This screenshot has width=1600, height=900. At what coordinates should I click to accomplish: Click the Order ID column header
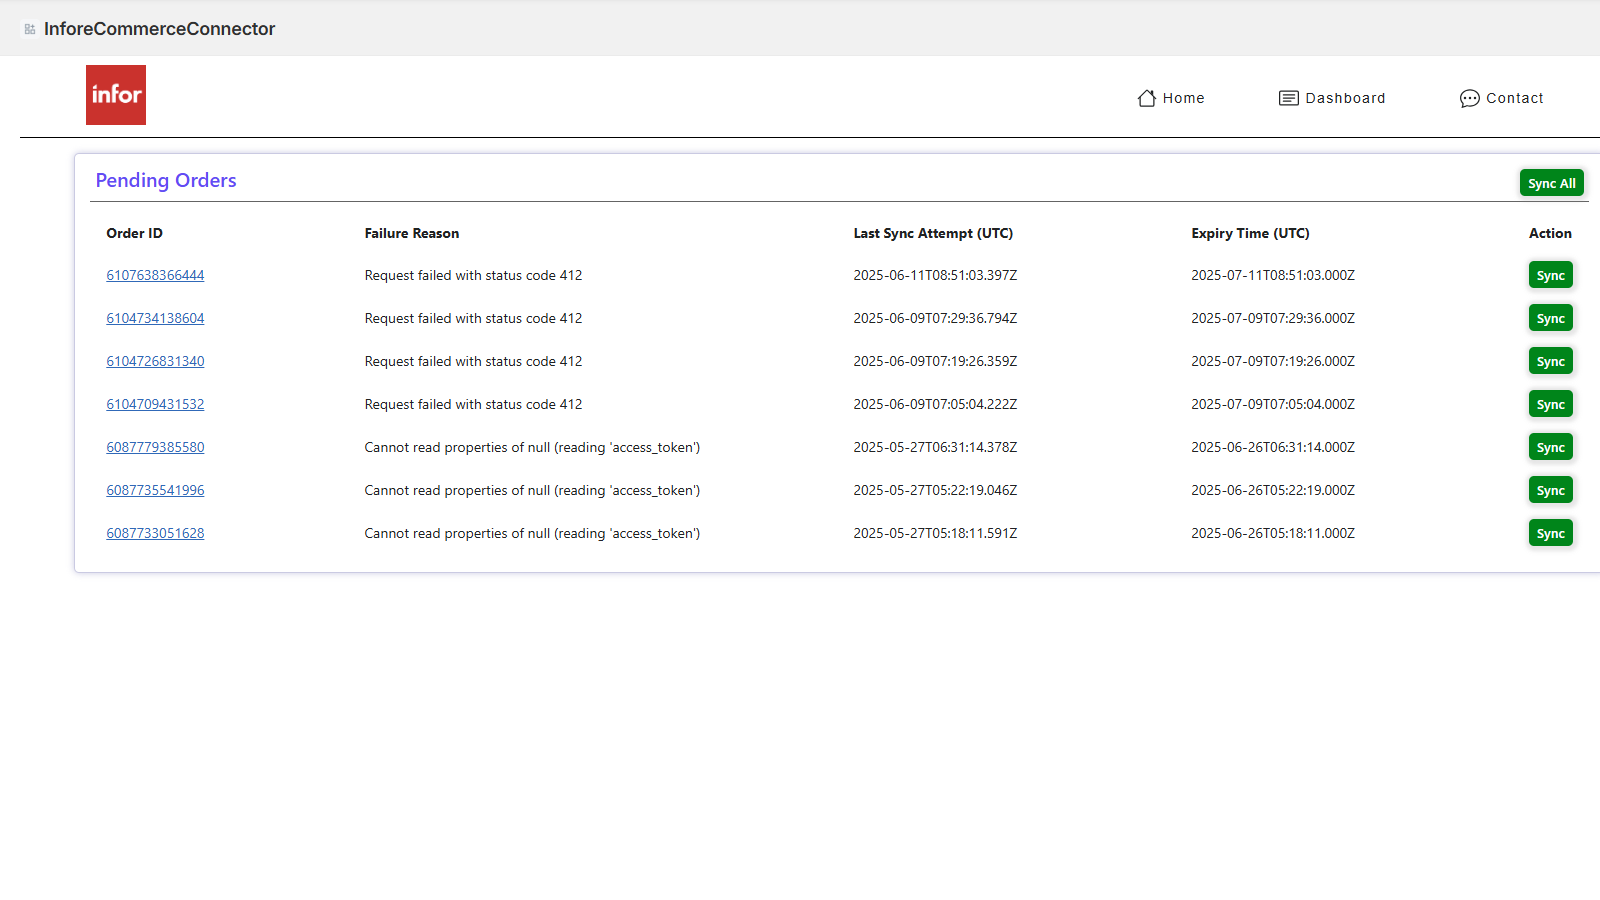(134, 233)
